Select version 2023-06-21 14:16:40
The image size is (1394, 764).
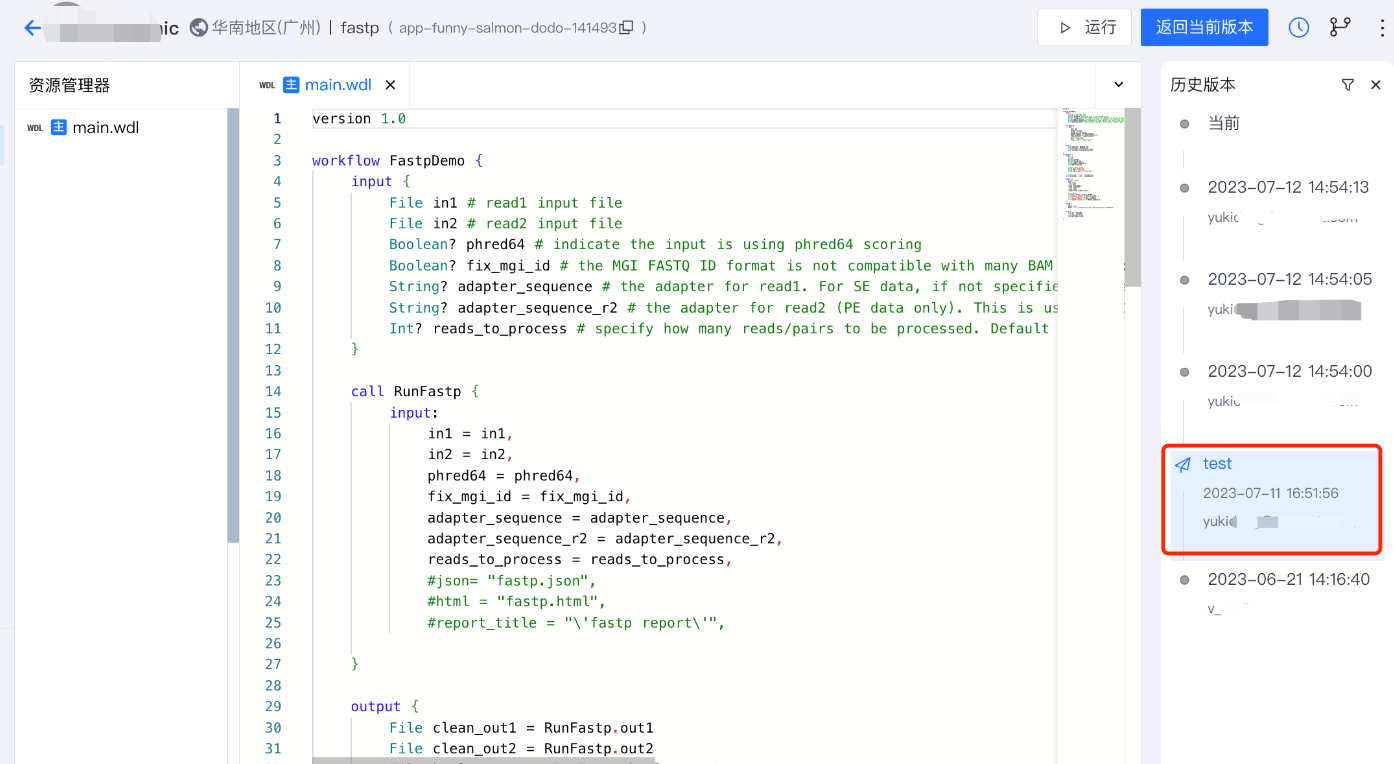pyautogui.click(x=1288, y=579)
